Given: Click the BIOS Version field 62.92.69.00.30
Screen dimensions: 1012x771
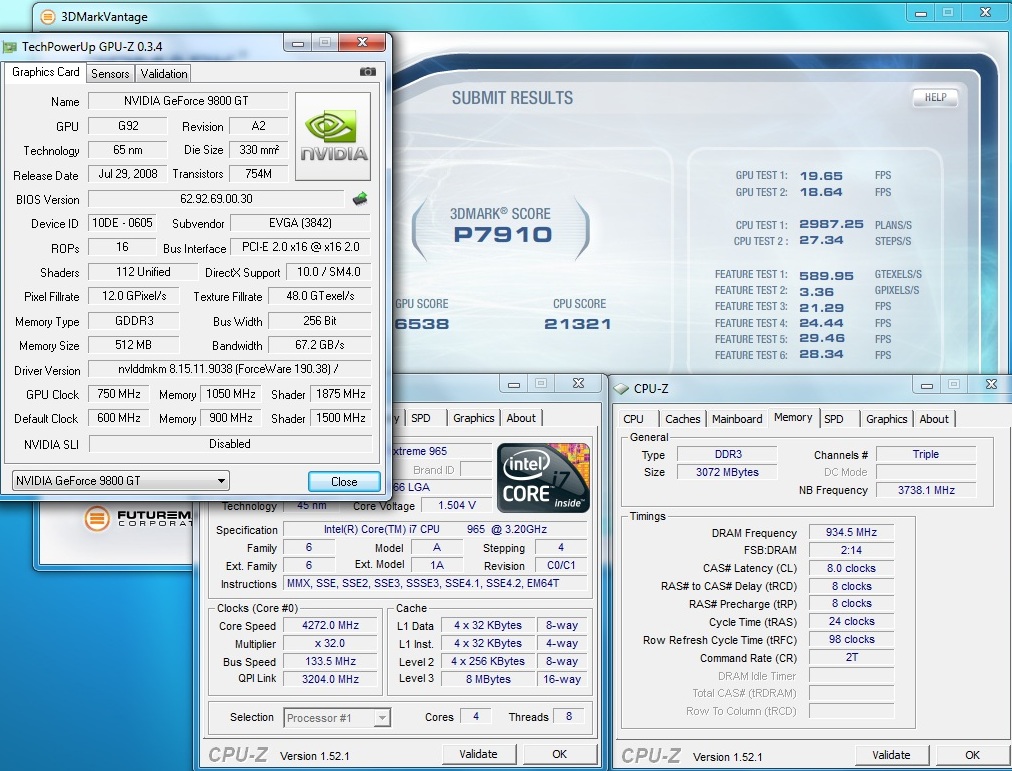Looking at the screenshot, I should click(x=217, y=199).
